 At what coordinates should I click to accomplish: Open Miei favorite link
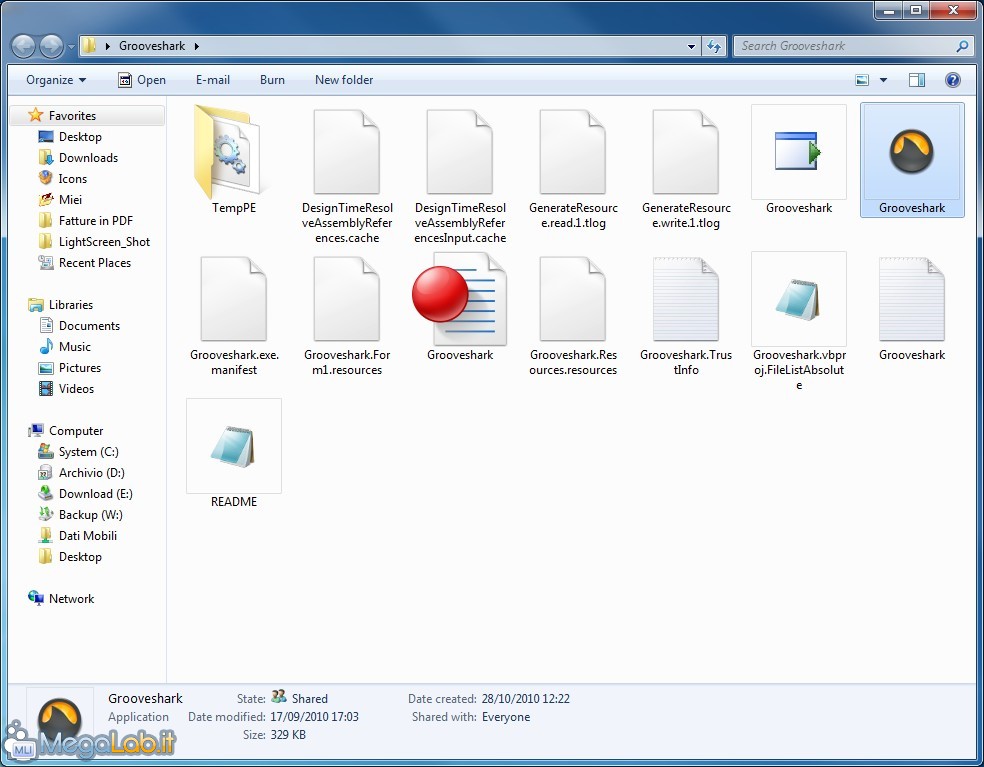pyautogui.click(x=70, y=200)
